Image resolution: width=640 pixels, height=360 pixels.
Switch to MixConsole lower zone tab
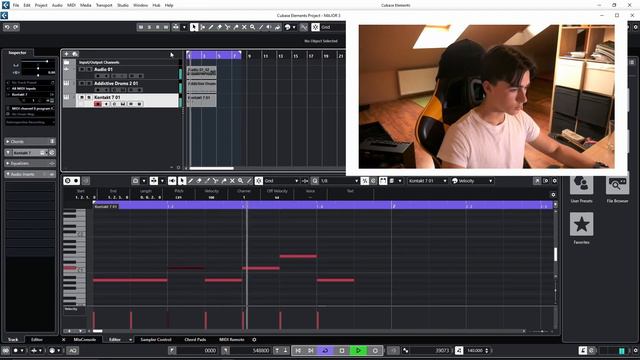click(x=84, y=340)
